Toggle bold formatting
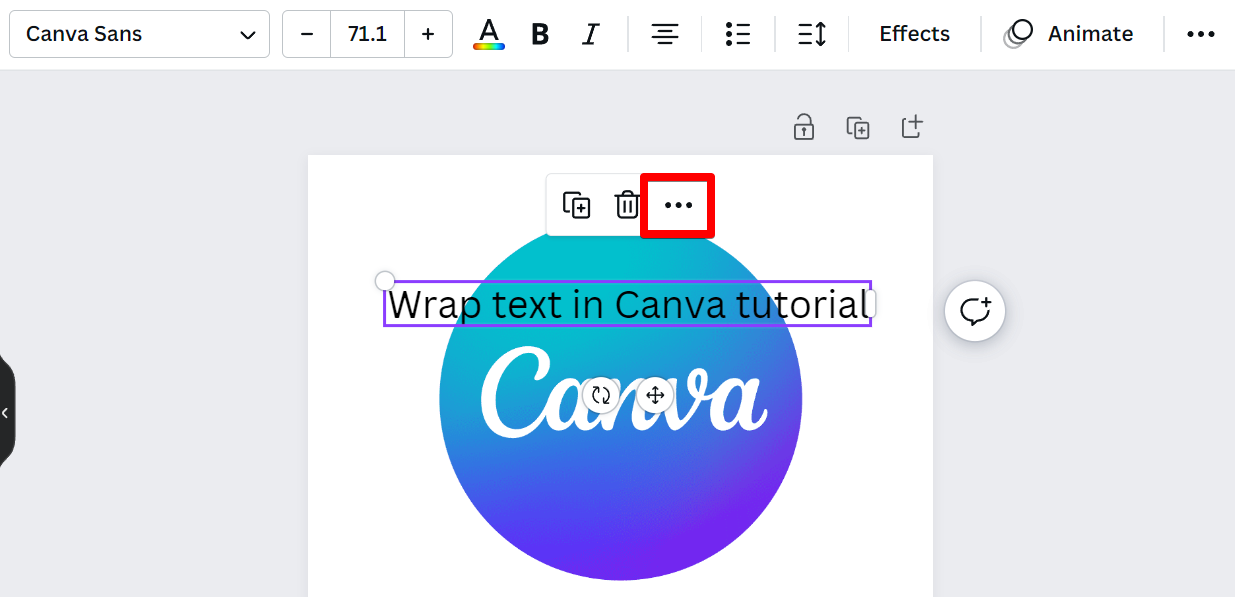 pyautogui.click(x=540, y=34)
